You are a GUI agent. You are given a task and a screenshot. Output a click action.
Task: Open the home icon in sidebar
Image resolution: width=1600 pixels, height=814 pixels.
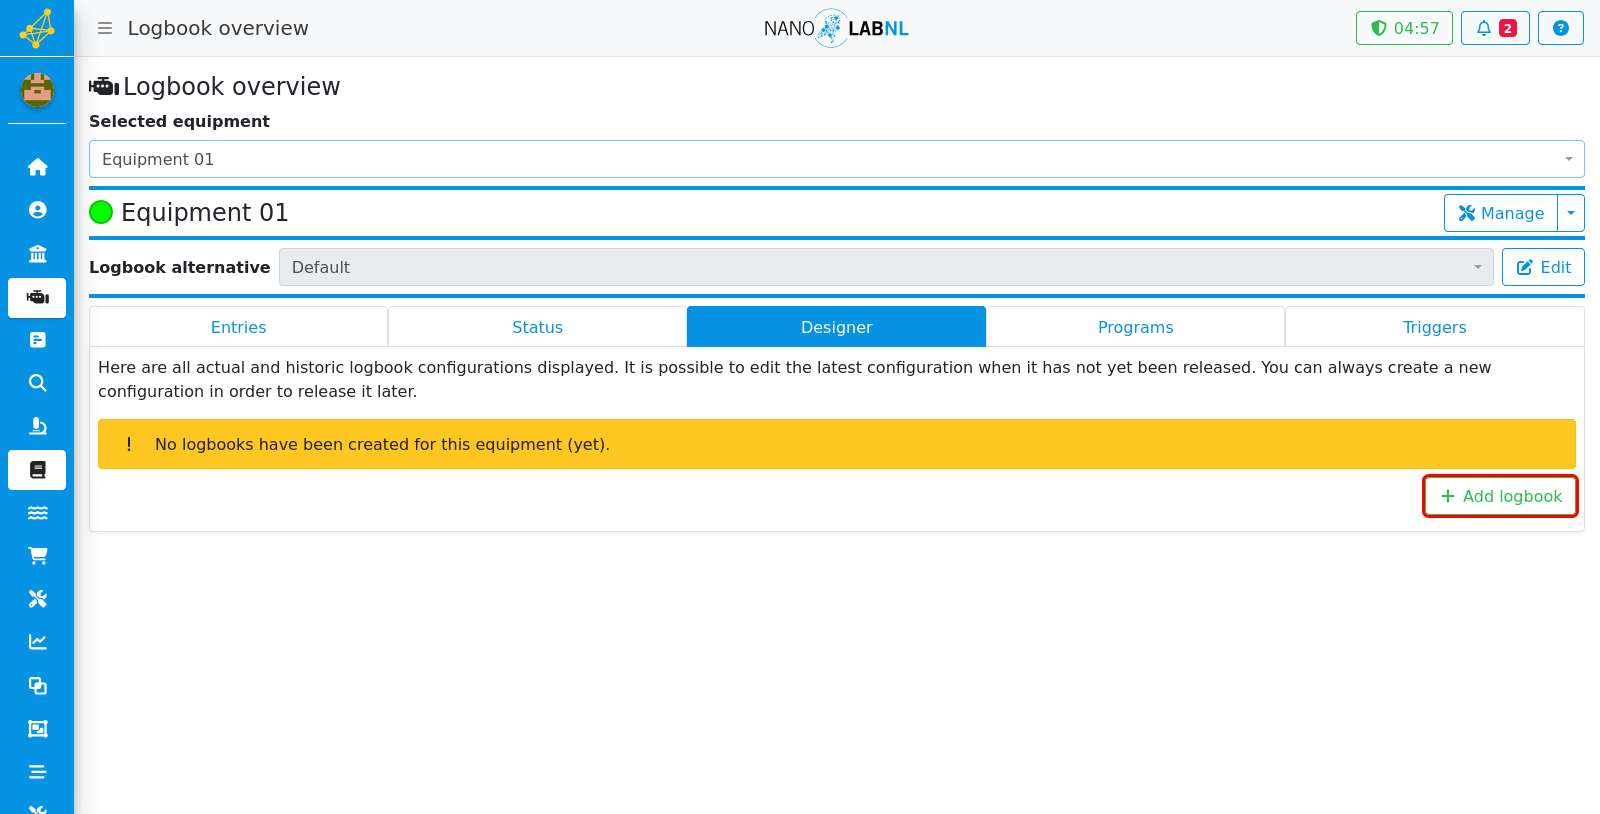[37, 167]
